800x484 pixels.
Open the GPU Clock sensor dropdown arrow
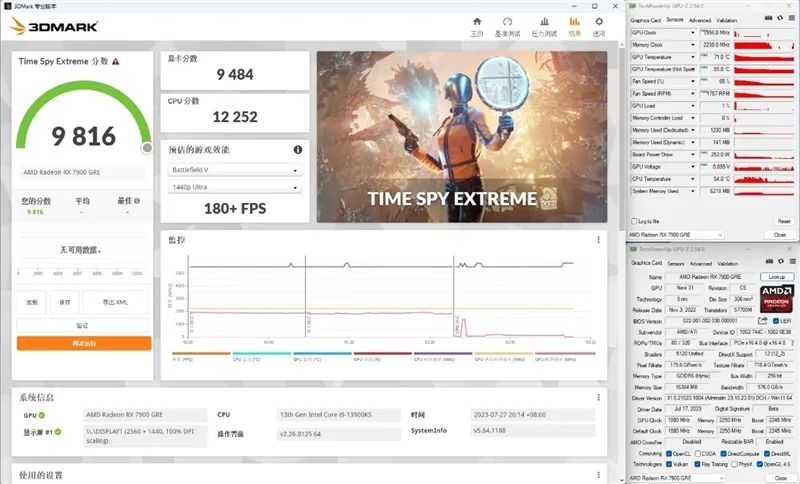click(x=693, y=33)
